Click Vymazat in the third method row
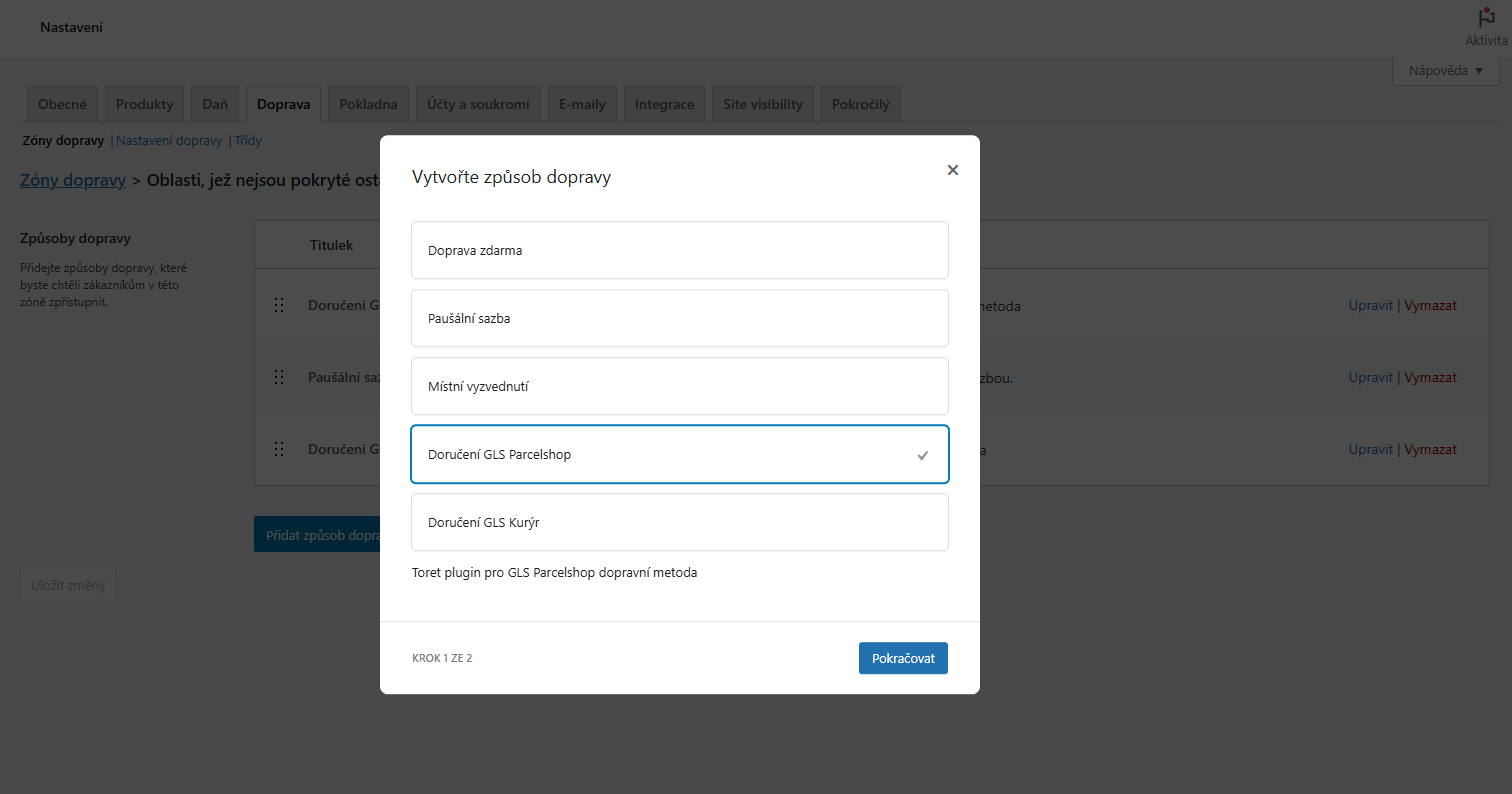1512x794 pixels. [x=1430, y=450]
